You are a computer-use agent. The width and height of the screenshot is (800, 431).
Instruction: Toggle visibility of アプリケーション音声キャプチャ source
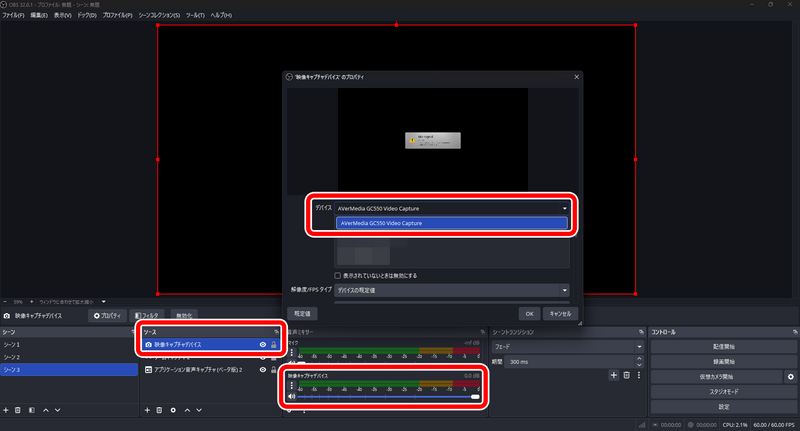coord(263,370)
